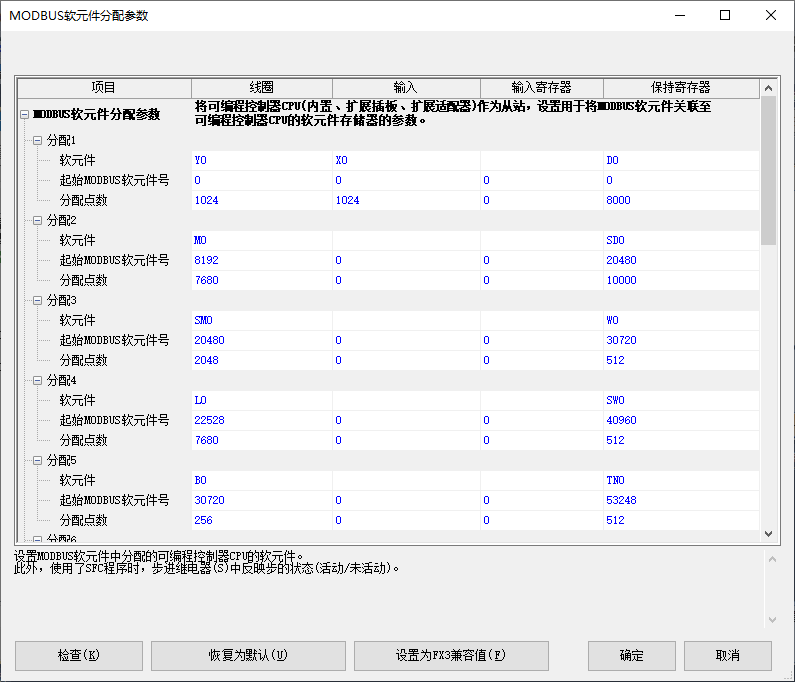This screenshot has height=682, width=795.
Task: Select the 256 points cell
Action: (262, 520)
